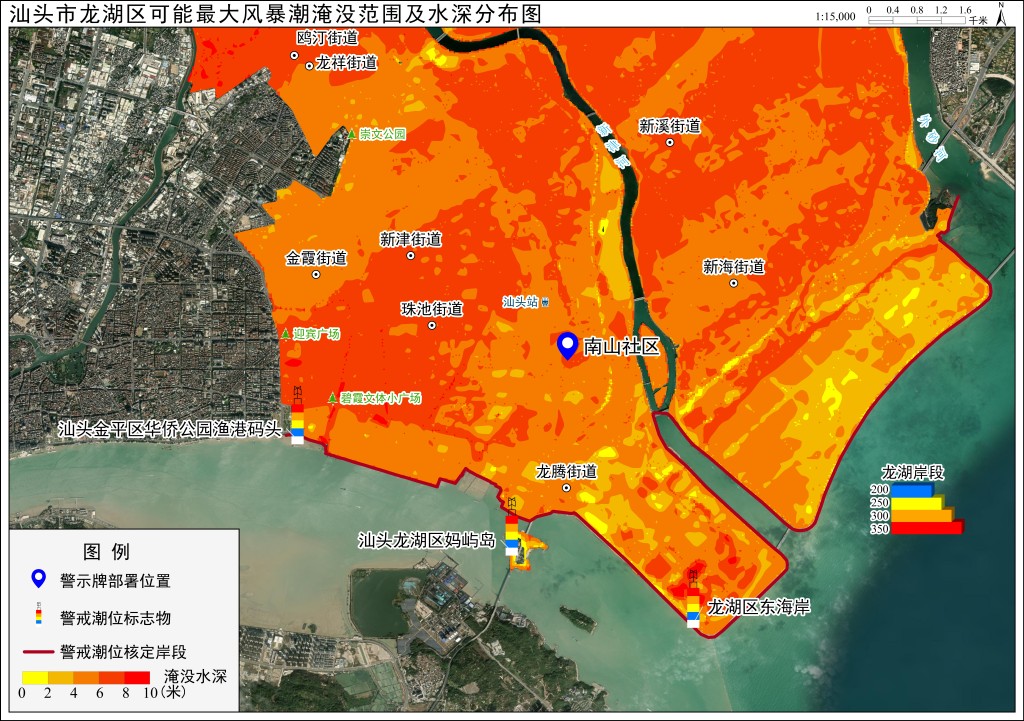This screenshot has width=1024, height=721.
Task: Click the 崇文公园 green label
Action: 383,134
